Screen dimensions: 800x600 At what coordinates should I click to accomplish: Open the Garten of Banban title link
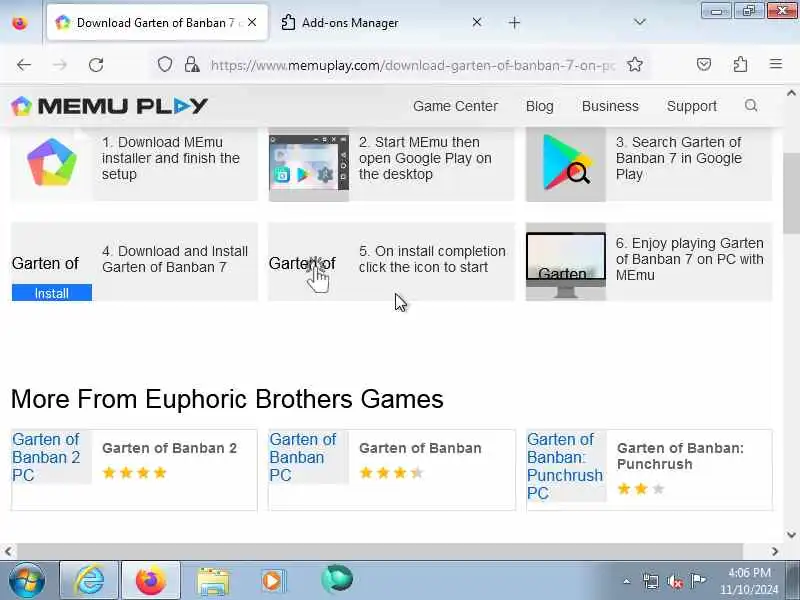pyautogui.click(x=420, y=448)
